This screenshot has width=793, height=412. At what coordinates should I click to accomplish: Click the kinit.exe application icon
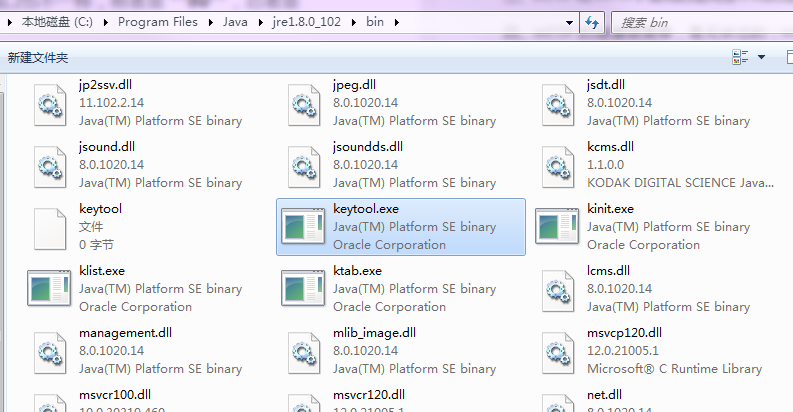click(557, 226)
